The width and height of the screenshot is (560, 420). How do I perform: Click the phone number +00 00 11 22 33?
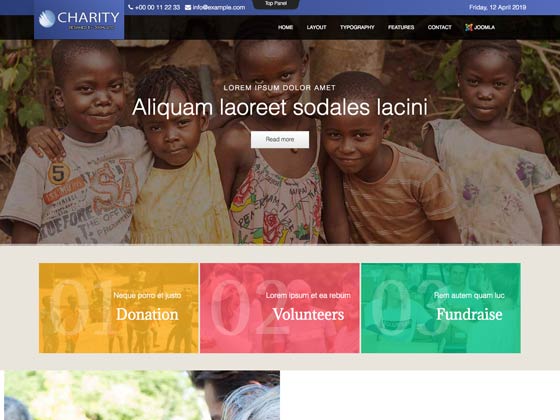157,8
